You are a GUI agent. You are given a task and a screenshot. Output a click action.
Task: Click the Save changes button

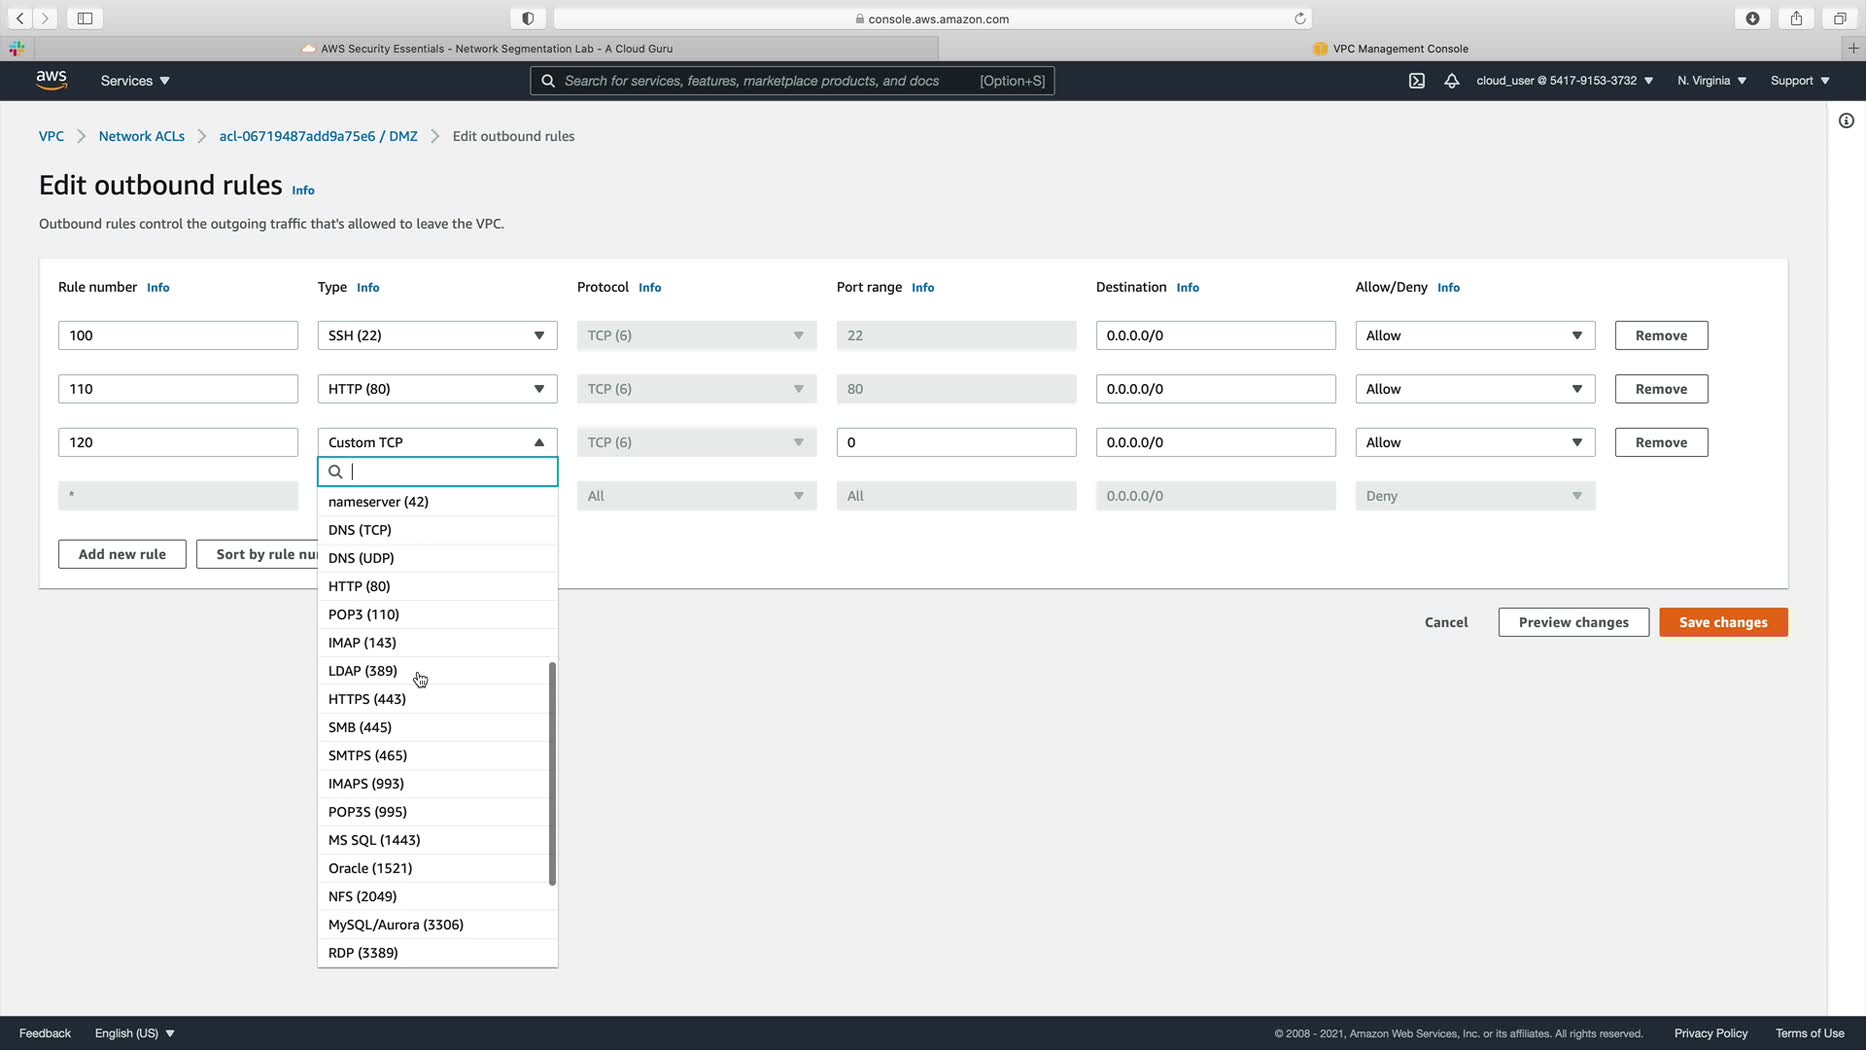[1723, 622]
